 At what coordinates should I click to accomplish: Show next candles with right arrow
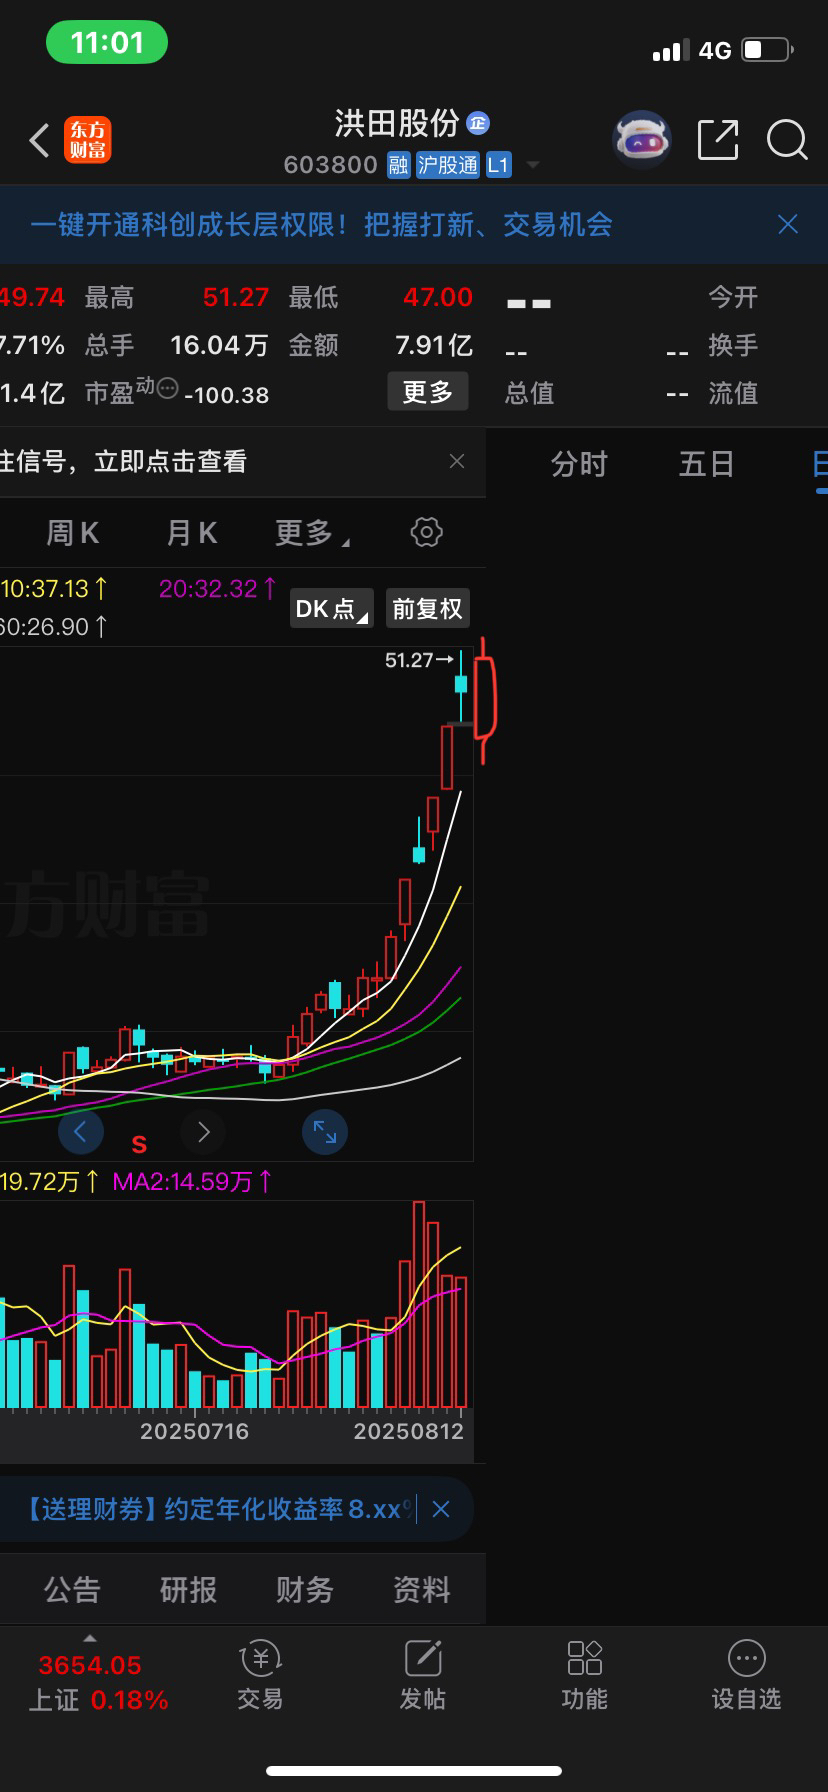tap(203, 1132)
